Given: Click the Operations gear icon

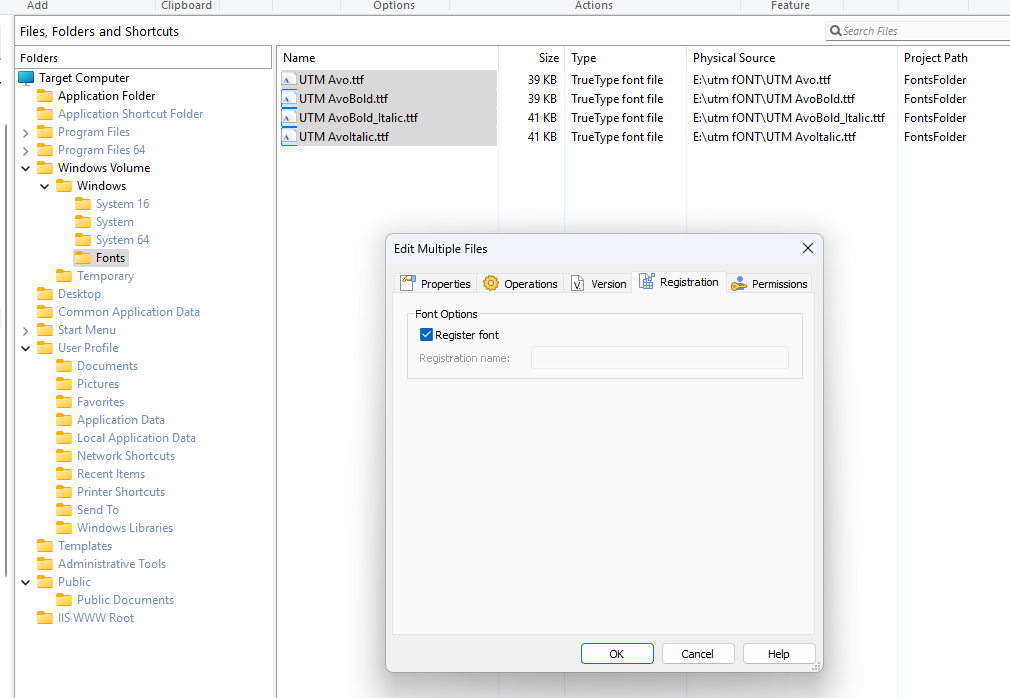Looking at the screenshot, I should [491, 284].
